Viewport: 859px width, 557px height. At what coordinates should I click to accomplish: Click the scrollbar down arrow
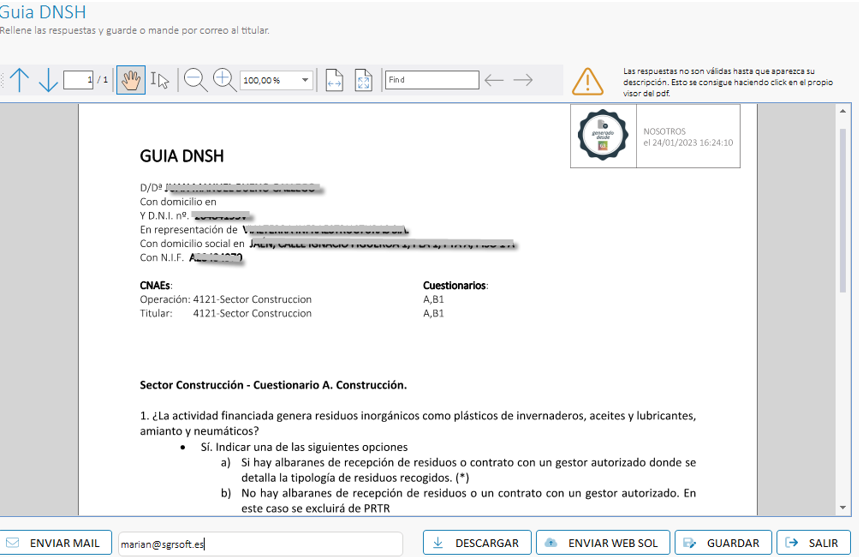pyautogui.click(x=843, y=508)
